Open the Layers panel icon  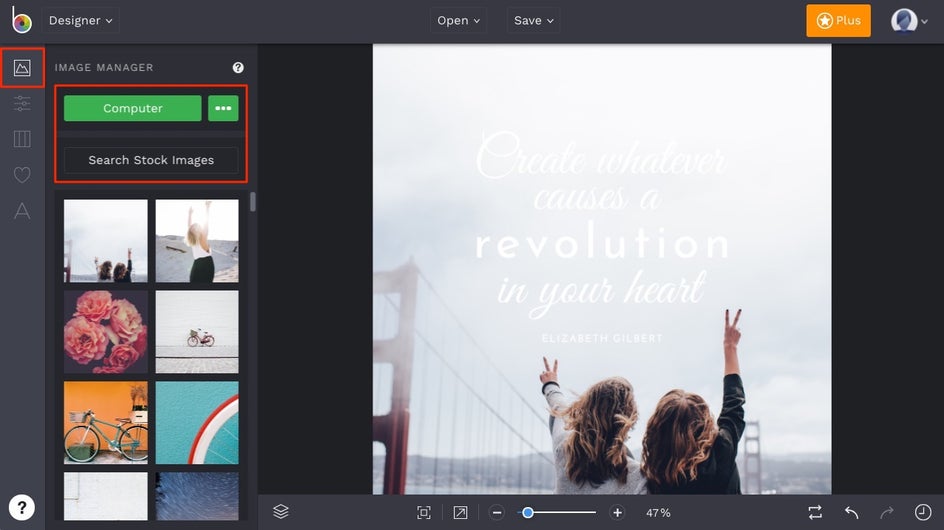281,512
